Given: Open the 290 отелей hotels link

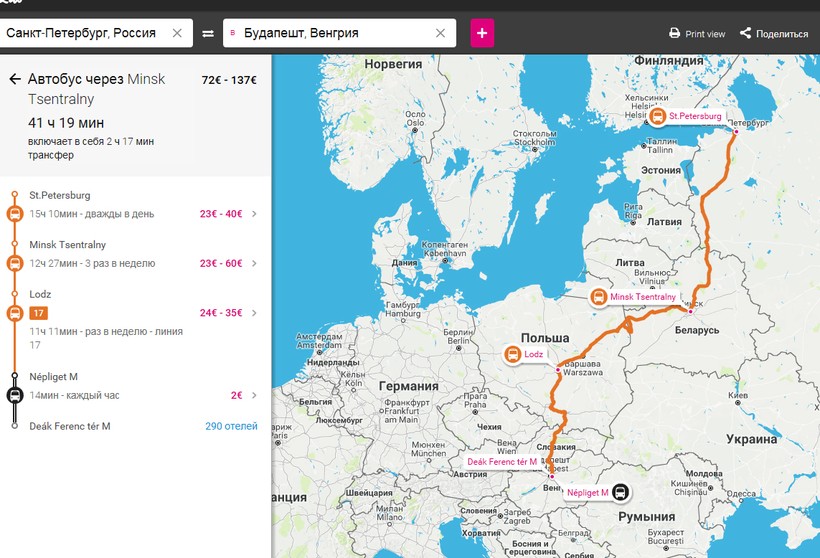Looking at the screenshot, I should [231, 426].
